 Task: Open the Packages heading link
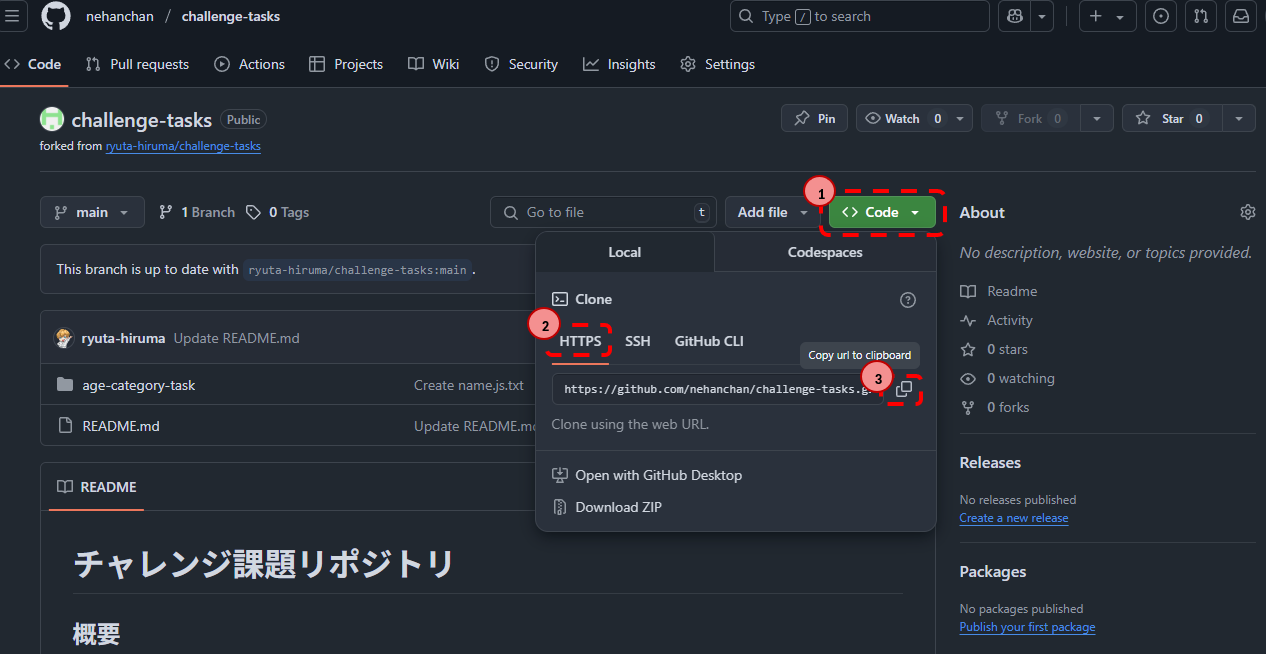993,572
